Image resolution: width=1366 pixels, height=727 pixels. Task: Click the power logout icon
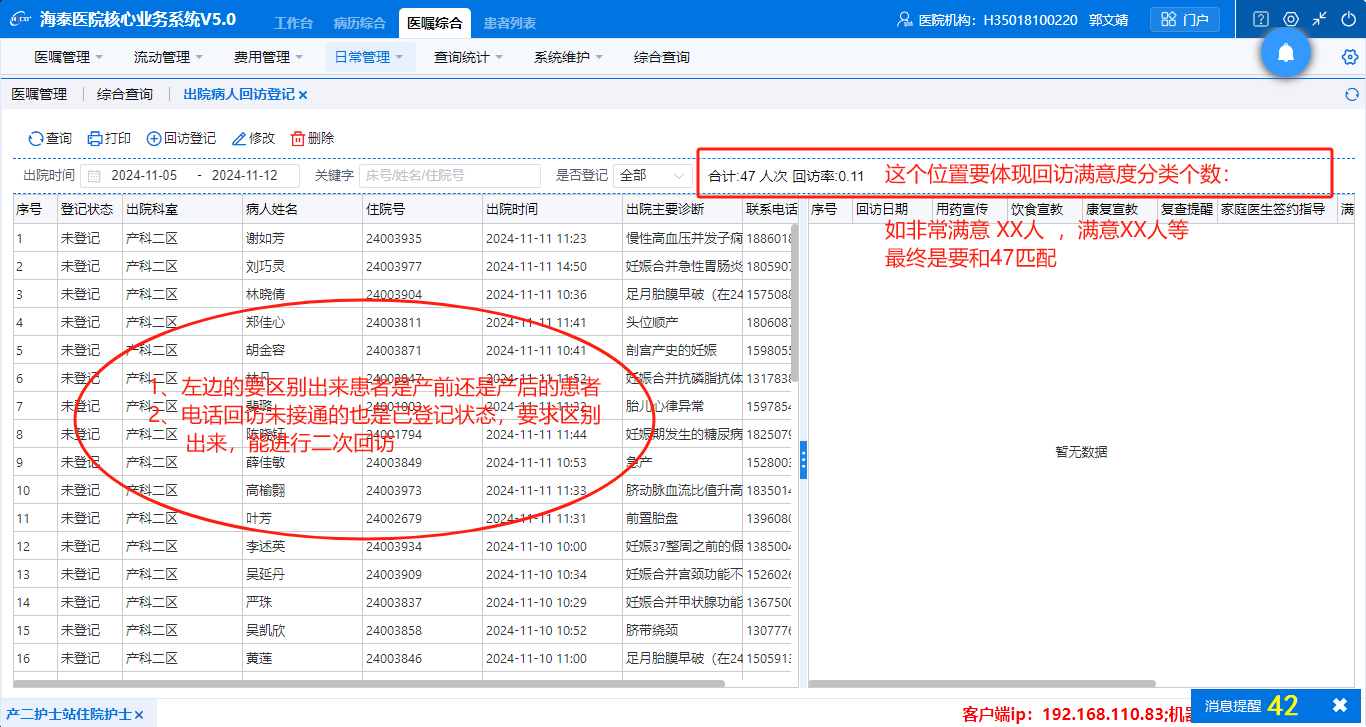[x=1349, y=19]
